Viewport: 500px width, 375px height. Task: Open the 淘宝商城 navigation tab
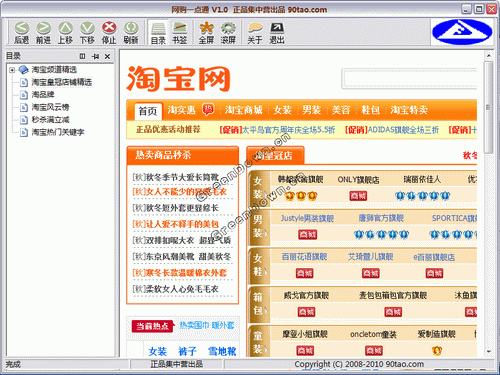(244, 110)
